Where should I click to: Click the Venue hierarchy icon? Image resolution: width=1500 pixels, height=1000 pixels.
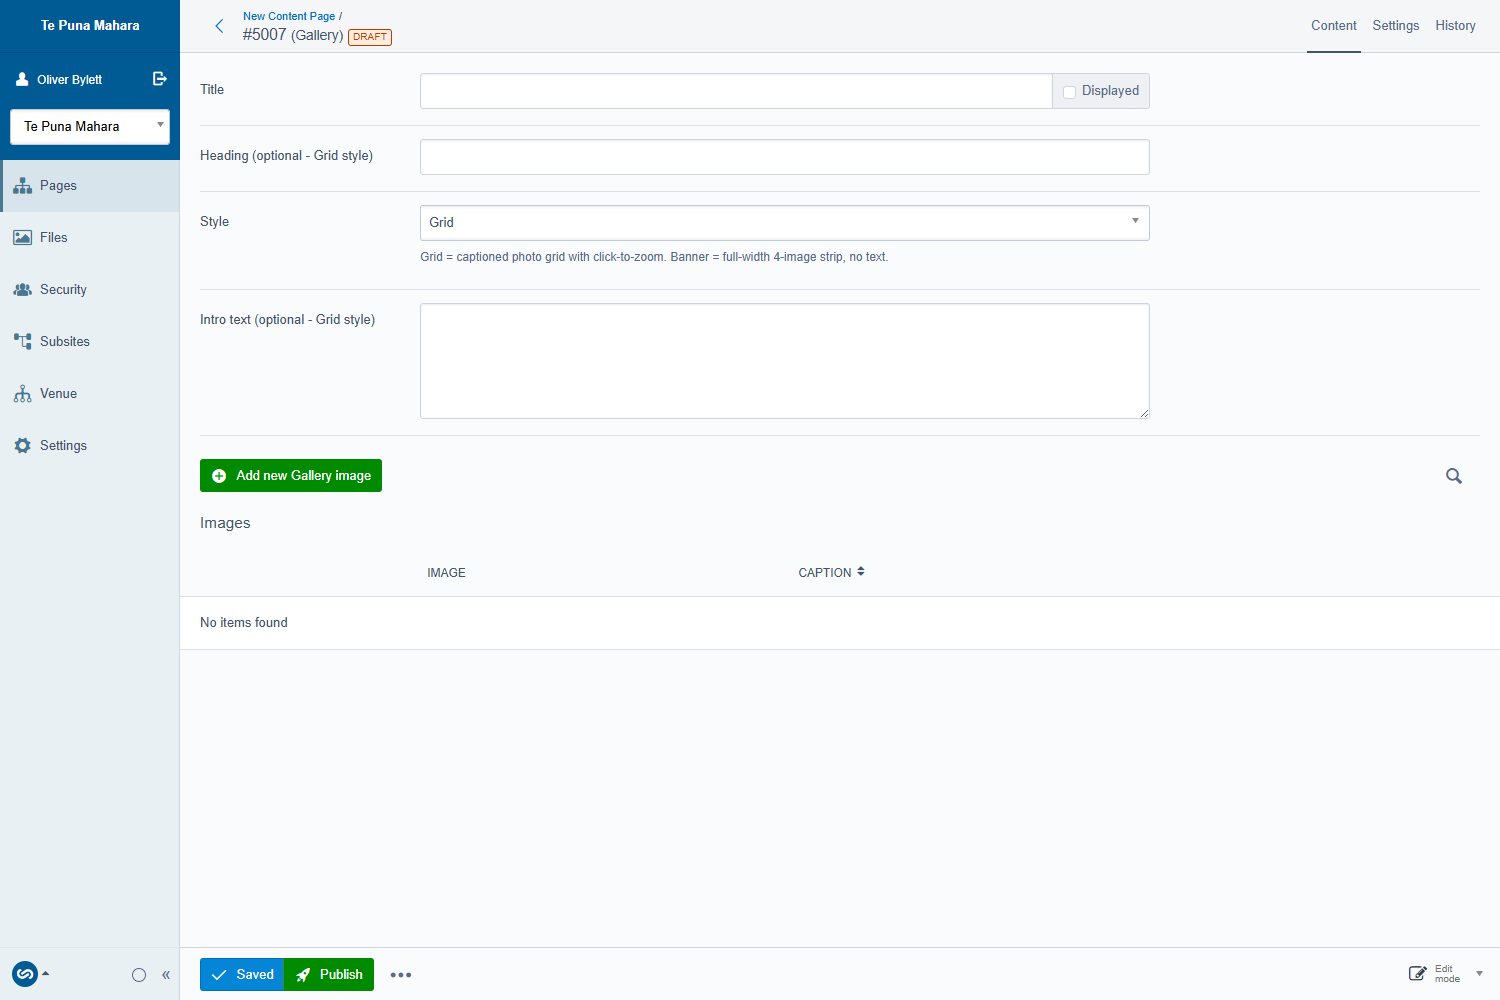click(22, 393)
